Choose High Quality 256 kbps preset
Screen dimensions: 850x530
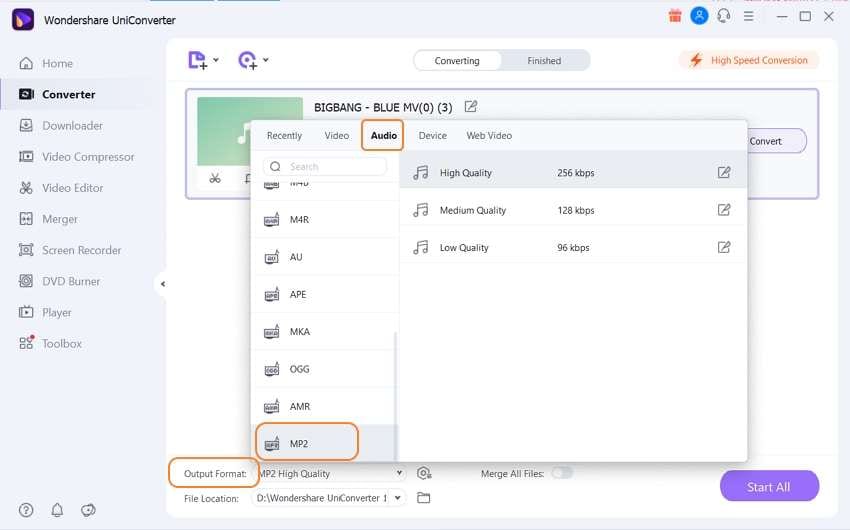[x=573, y=173]
